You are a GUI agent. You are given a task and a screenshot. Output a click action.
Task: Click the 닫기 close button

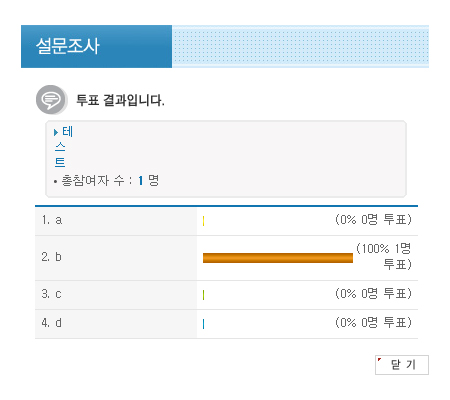[x=402, y=365]
